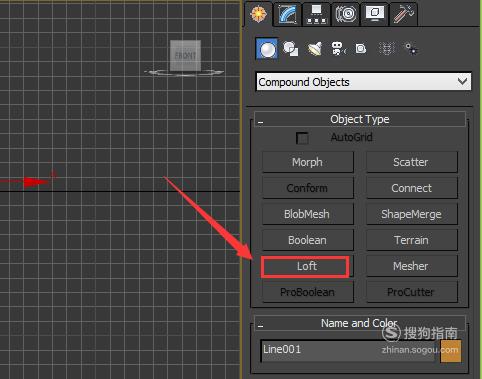This screenshot has height=379, width=482.
Task: Collapse the Name and Color rollout
Action: tap(360, 323)
